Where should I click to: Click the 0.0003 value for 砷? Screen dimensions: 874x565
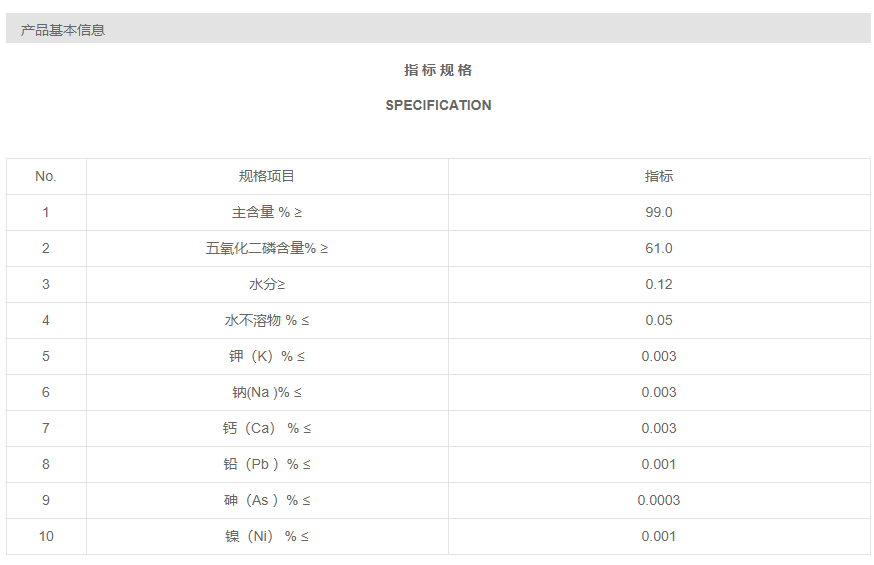click(x=659, y=500)
